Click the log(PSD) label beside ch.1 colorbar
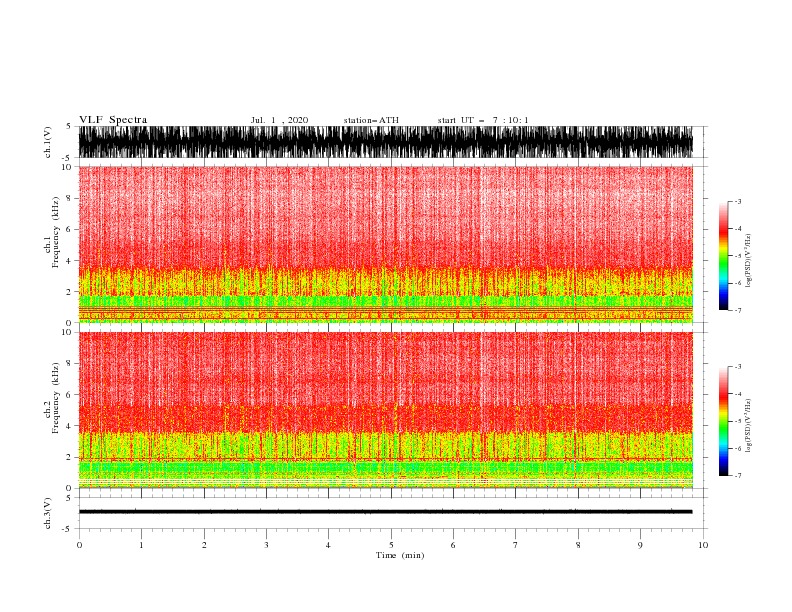 click(x=749, y=261)
